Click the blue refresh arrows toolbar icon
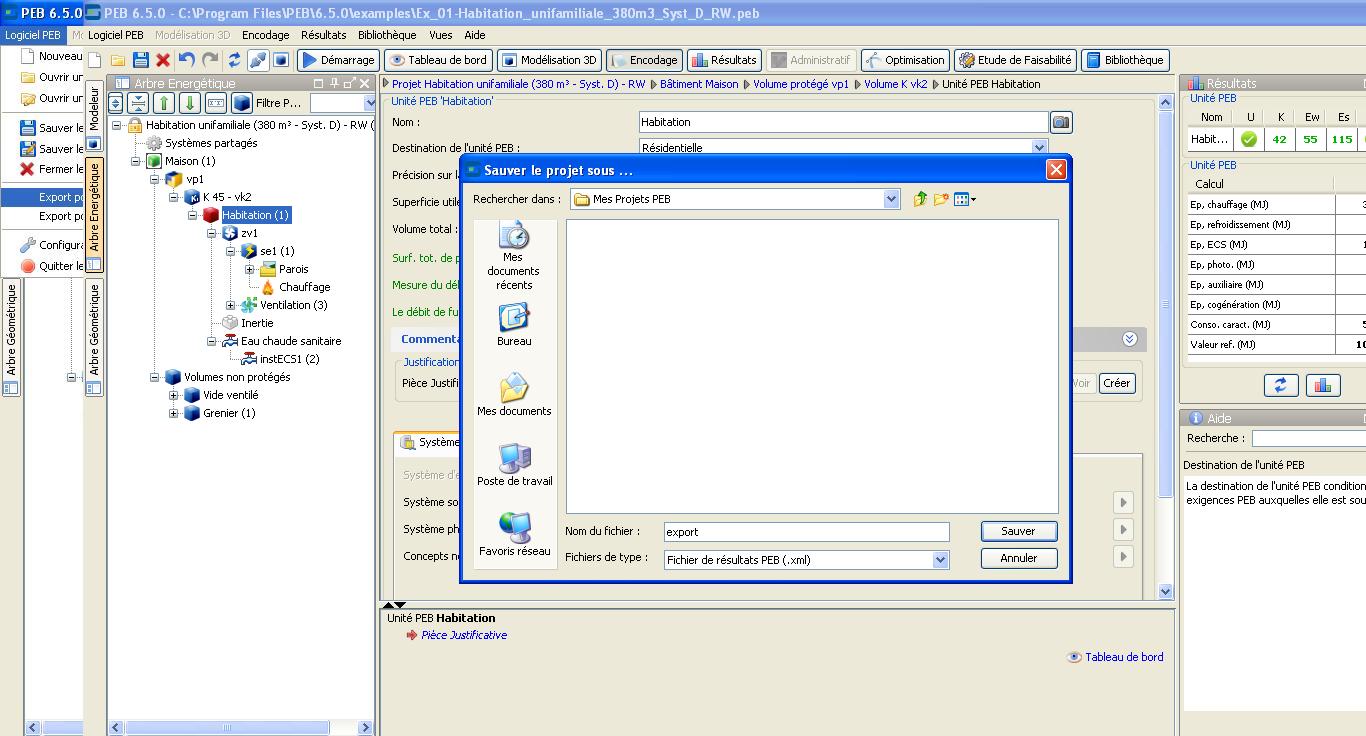This screenshot has width=1366, height=736. coord(234,60)
